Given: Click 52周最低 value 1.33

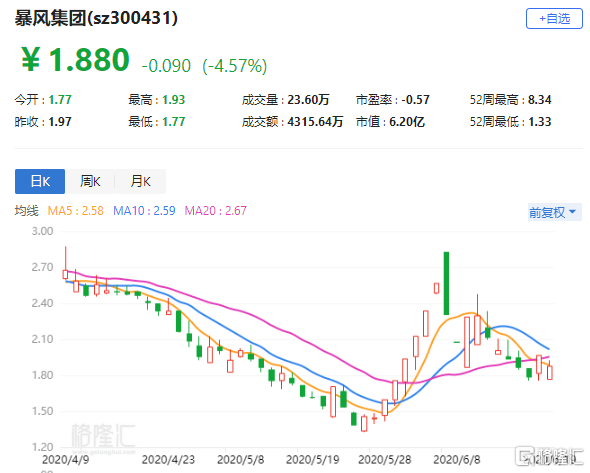Looking at the screenshot, I should pyautogui.click(x=540, y=122).
